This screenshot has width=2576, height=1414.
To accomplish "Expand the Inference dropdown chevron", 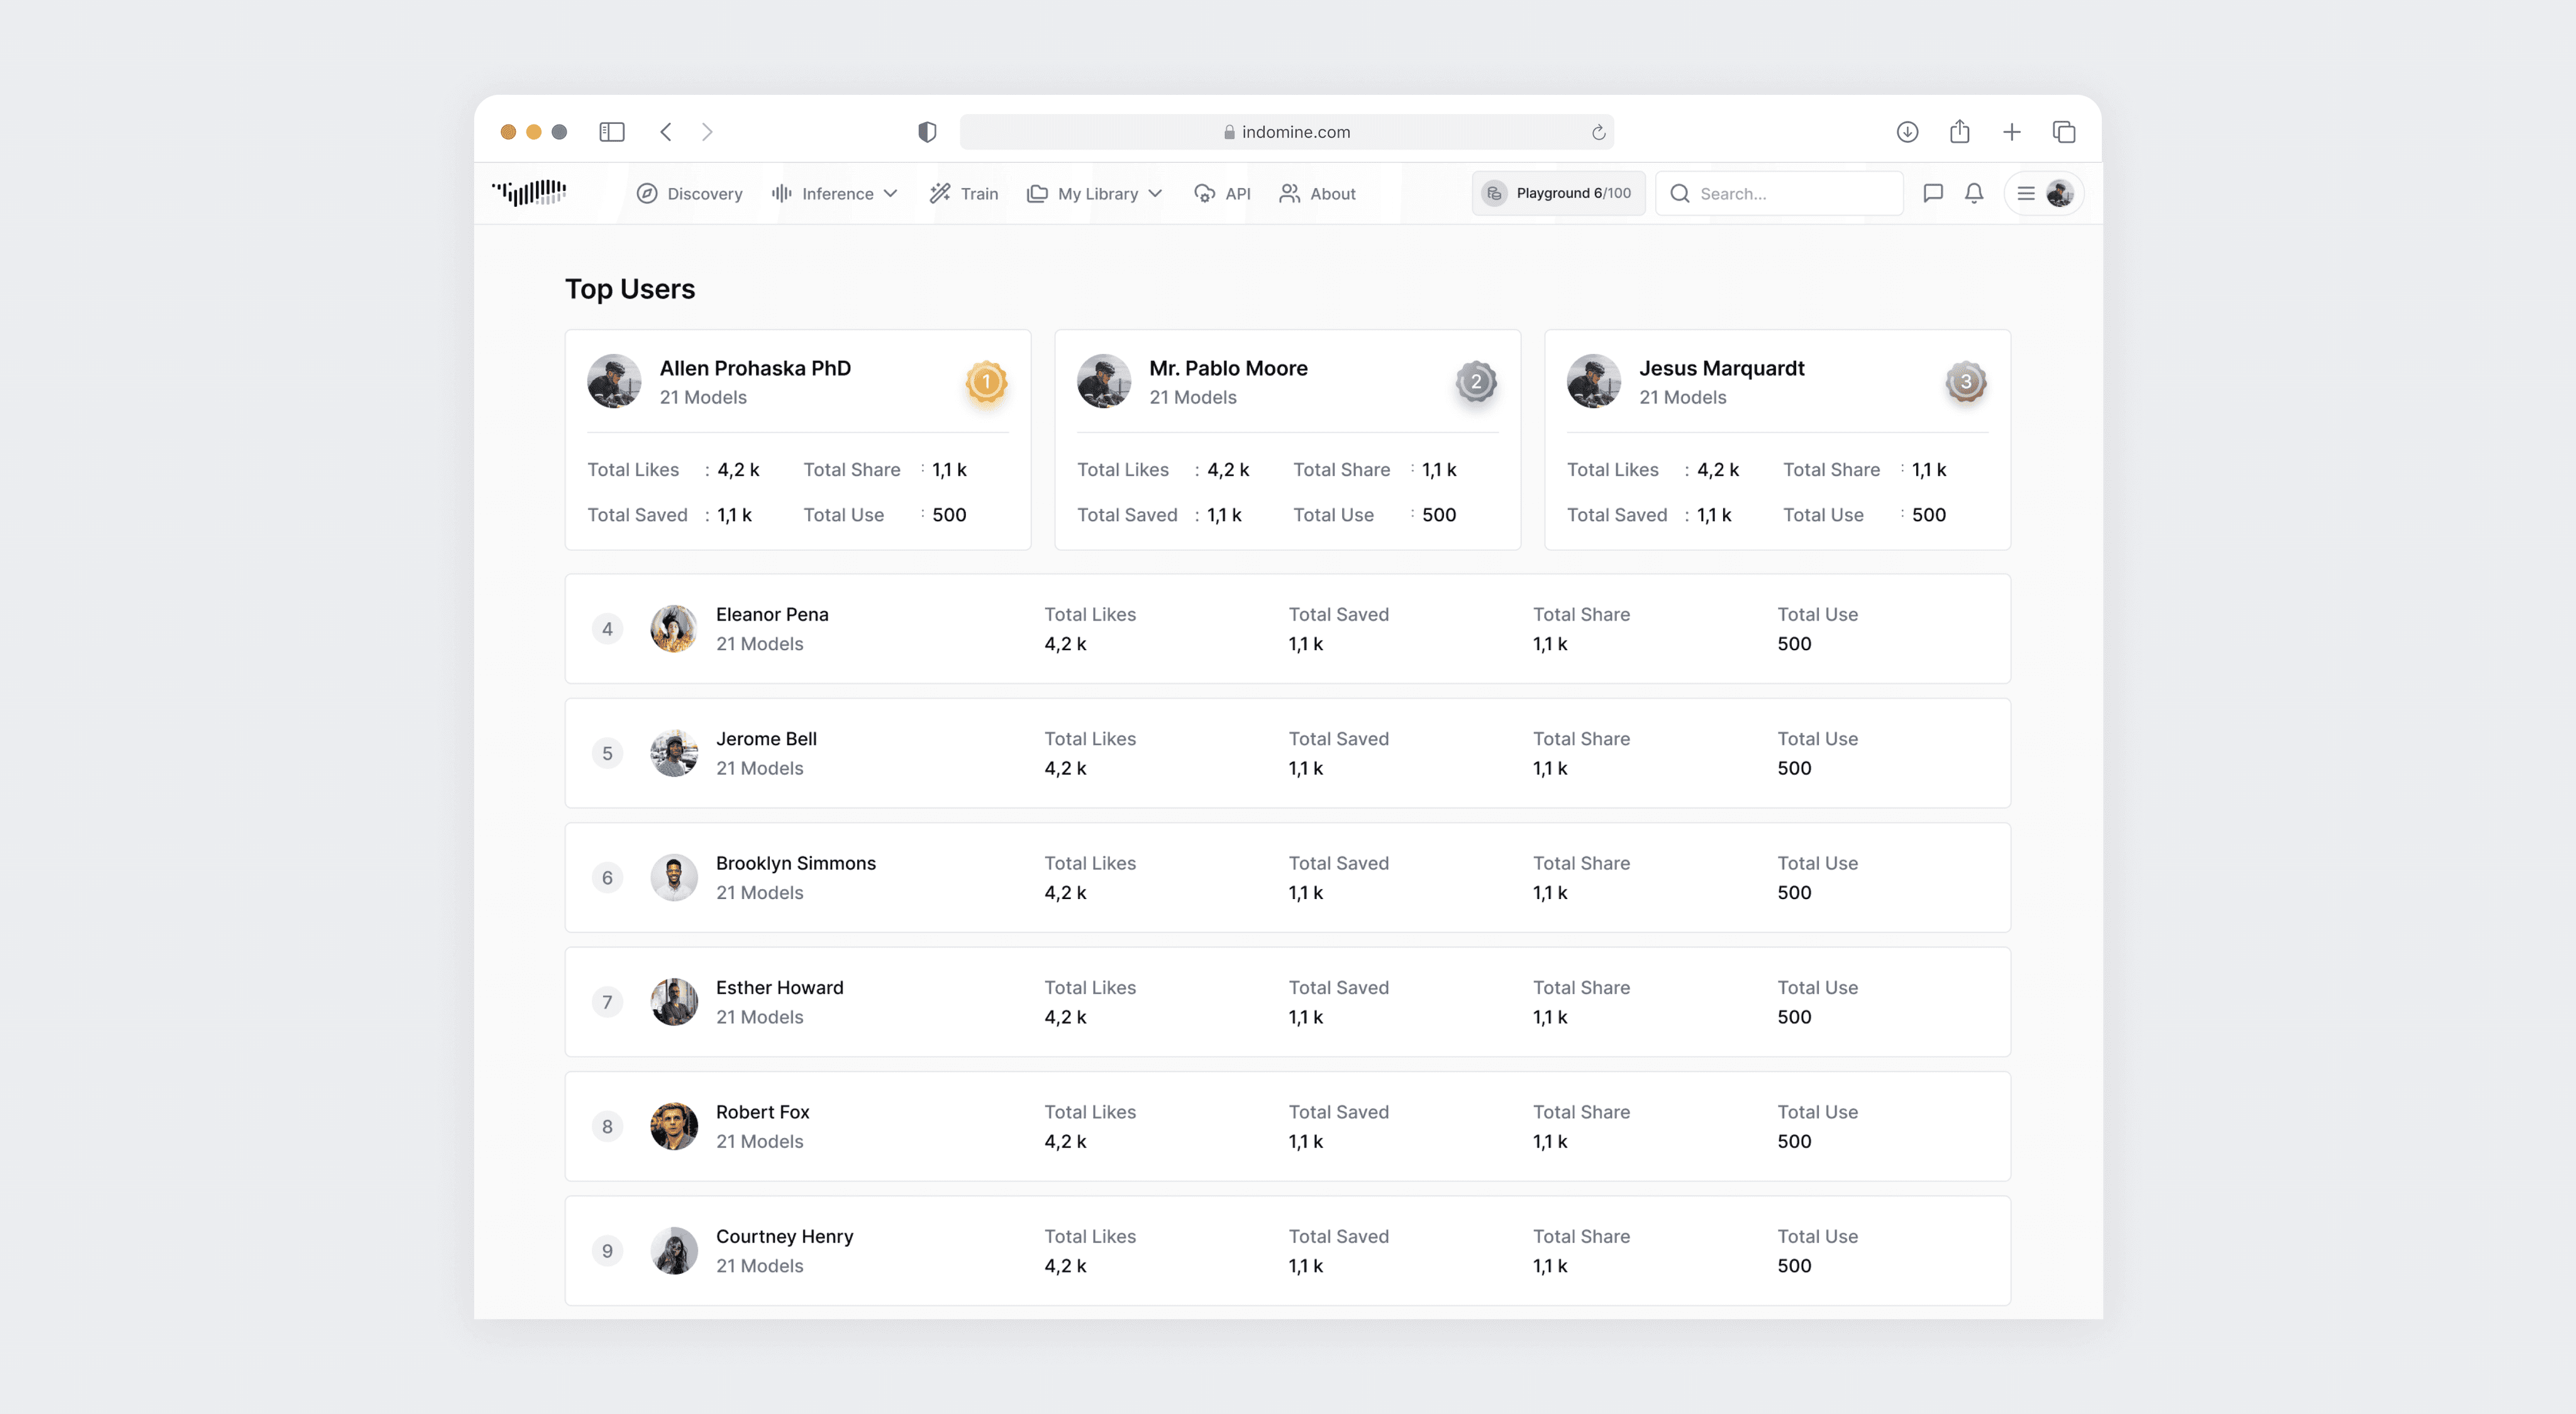I will (x=890, y=194).
